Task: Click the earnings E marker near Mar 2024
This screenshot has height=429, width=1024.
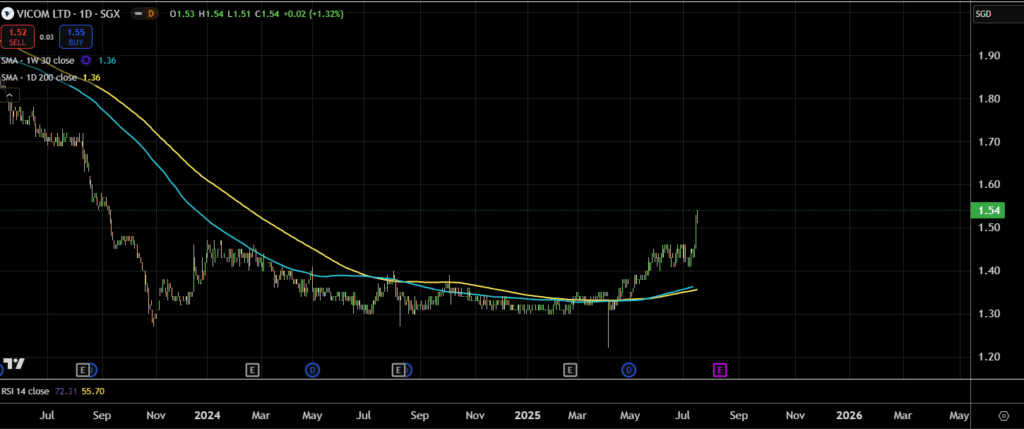Action: click(252, 370)
